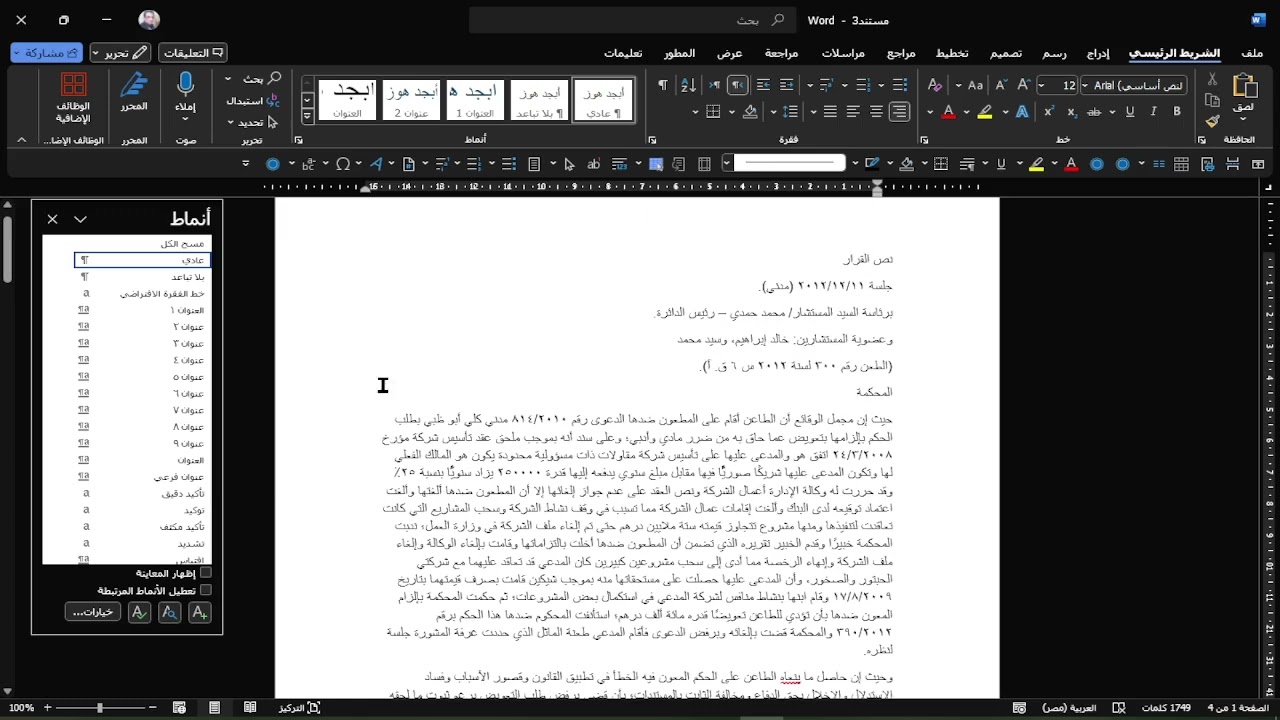1280x720 pixels.
Task: Select the Heading 2 (عنوان 2) style thumbnail
Action: (x=411, y=100)
